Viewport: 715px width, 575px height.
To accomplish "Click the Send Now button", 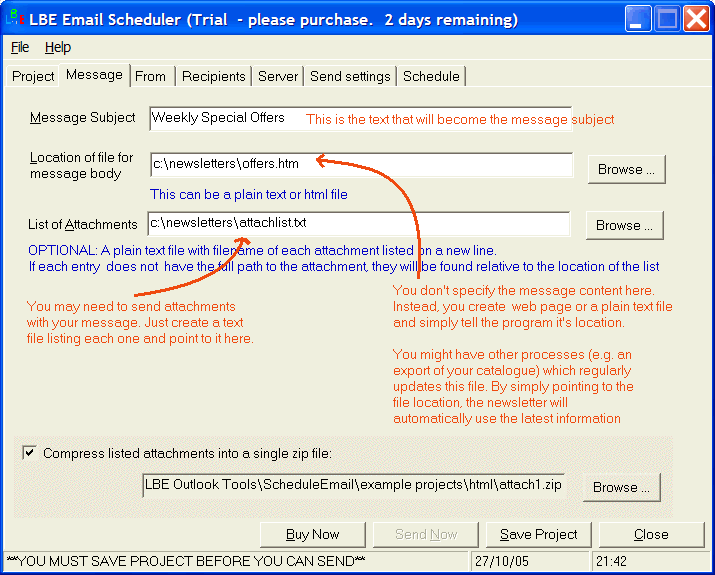I will [x=426, y=534].
